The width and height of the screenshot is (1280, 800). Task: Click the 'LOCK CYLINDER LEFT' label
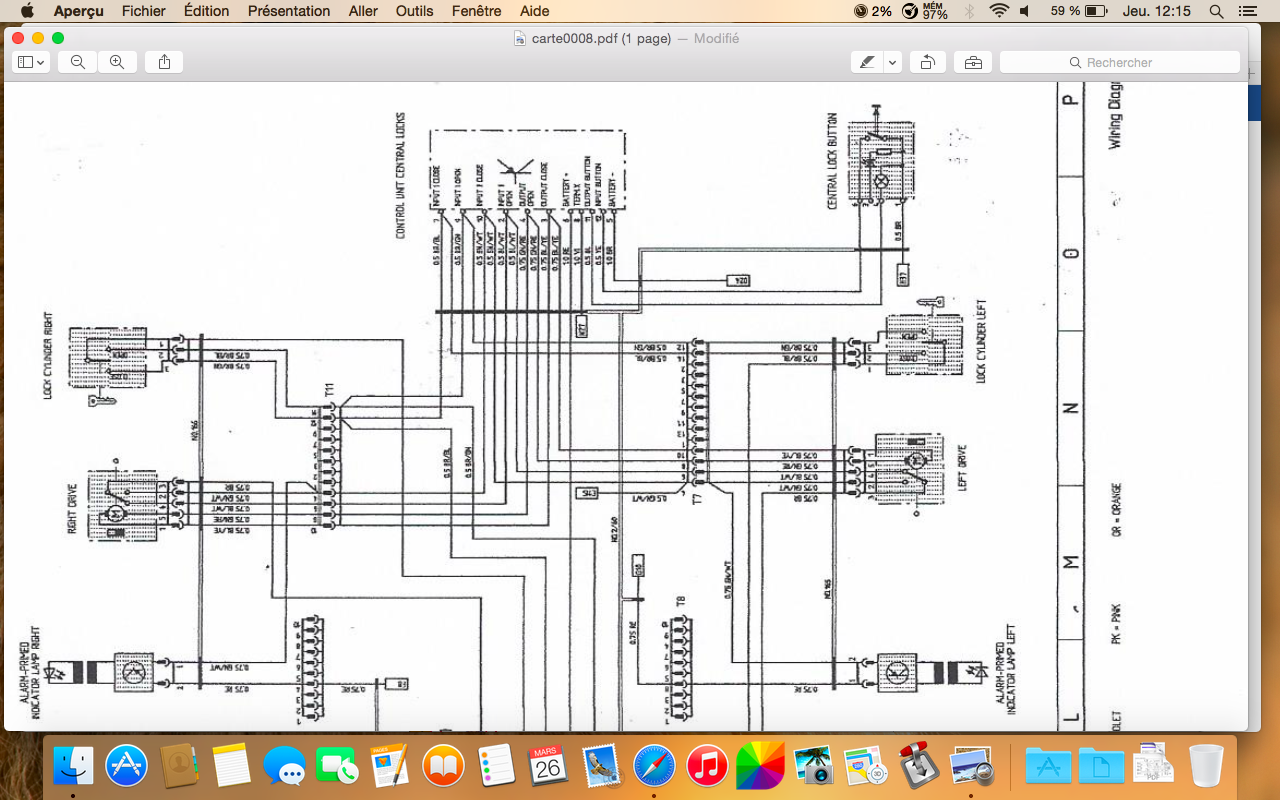point(981,340)
